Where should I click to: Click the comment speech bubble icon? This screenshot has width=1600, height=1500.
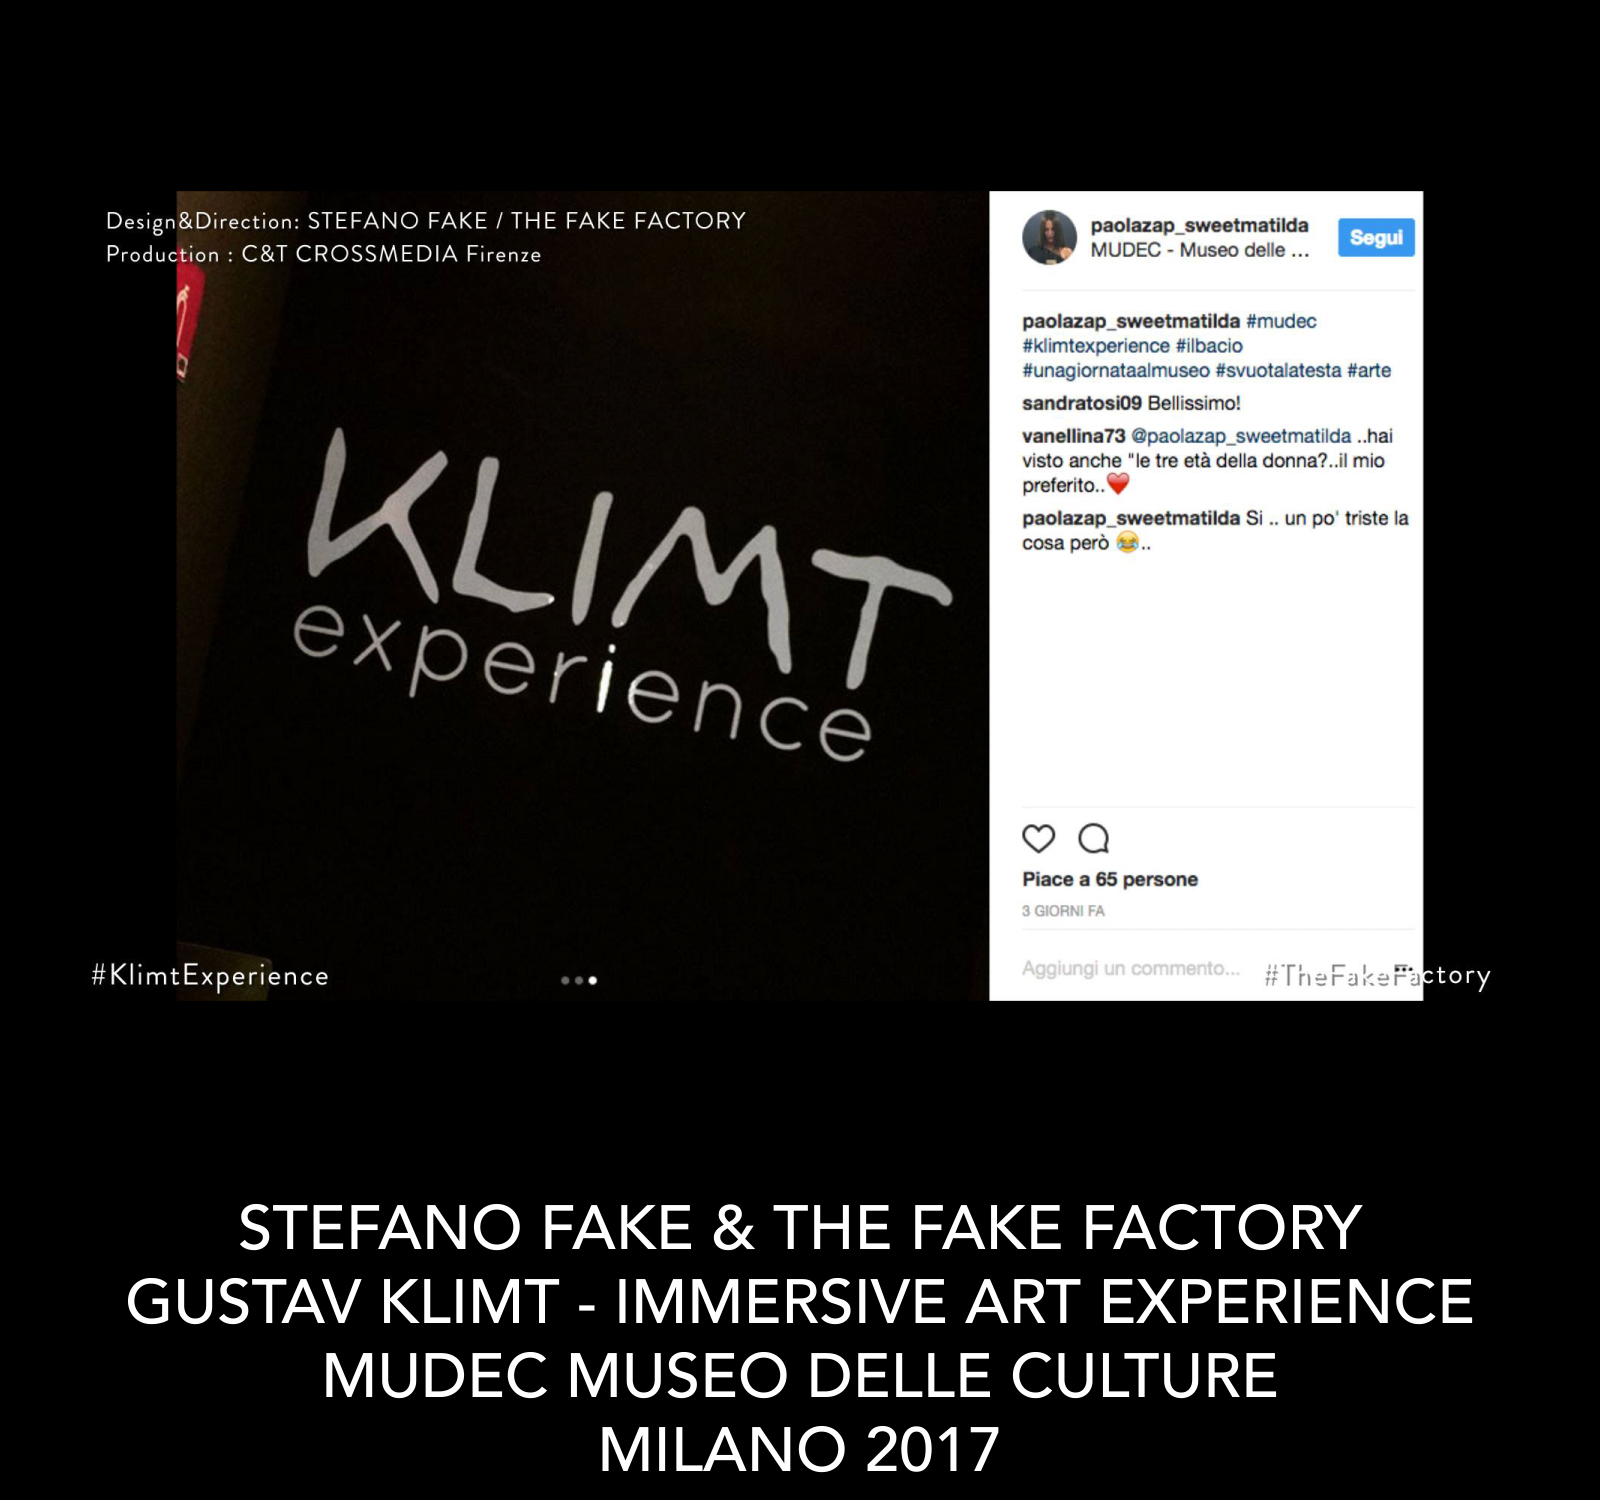tap(1093, 838)
